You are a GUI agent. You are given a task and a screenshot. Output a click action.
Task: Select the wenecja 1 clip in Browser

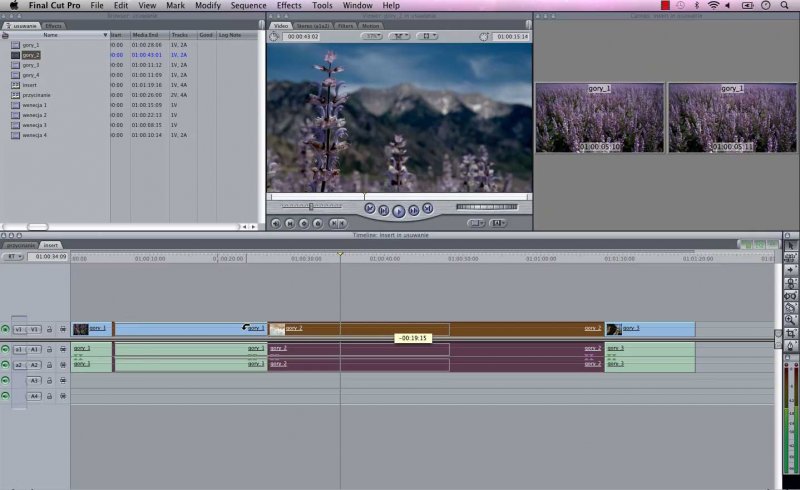tap(34, 105)
